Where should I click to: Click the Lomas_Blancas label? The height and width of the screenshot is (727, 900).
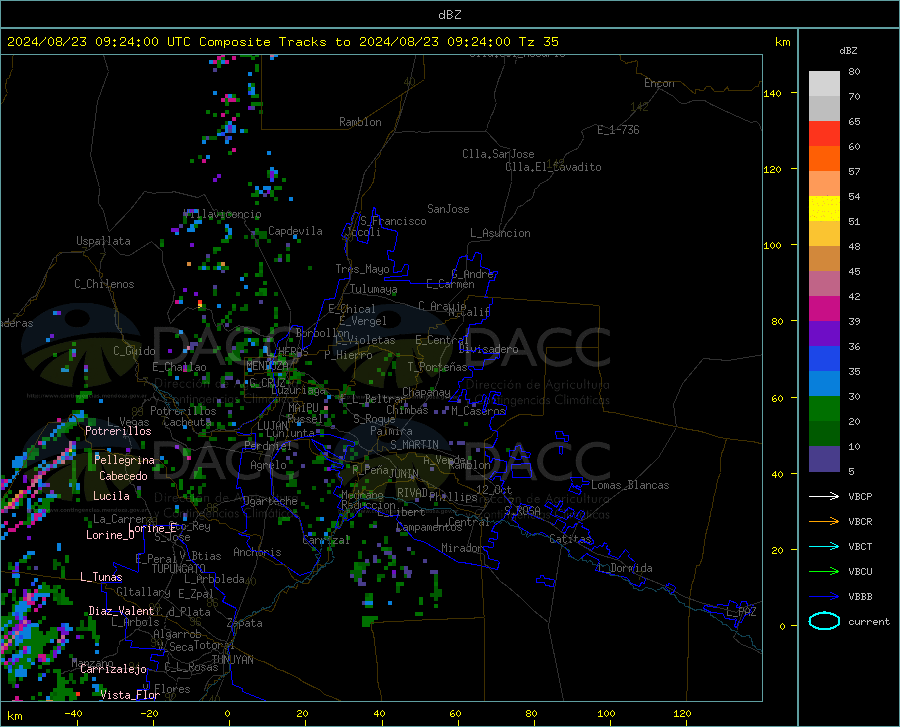[630, 485]
